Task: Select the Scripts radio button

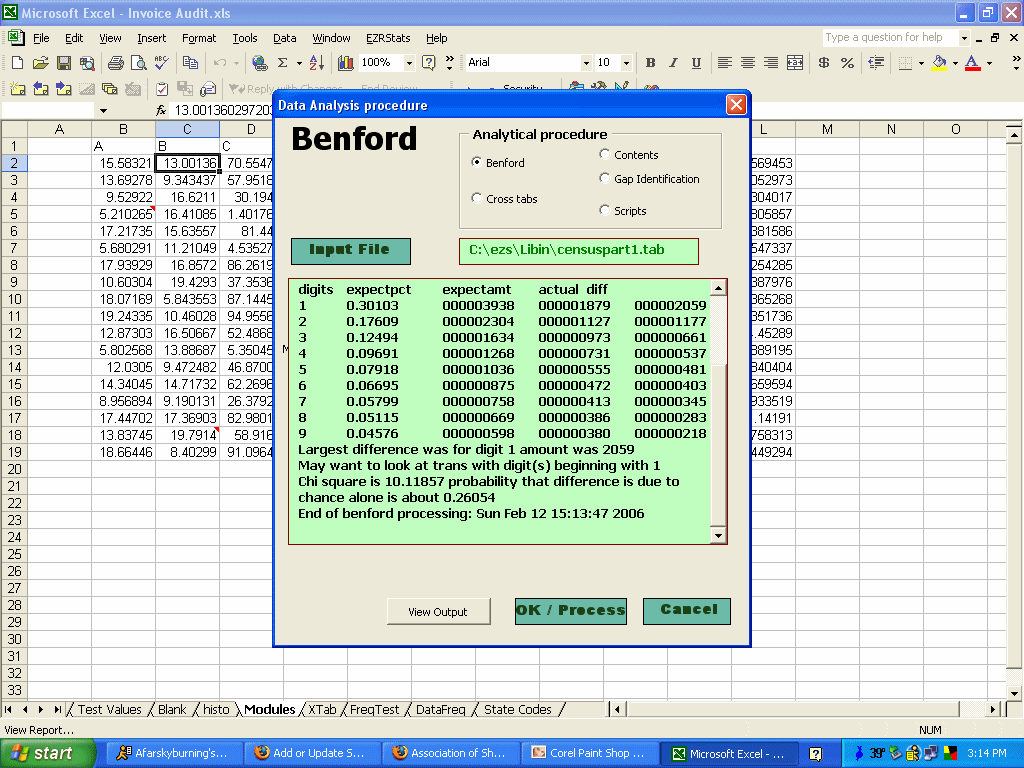Action: coord(605,210)
